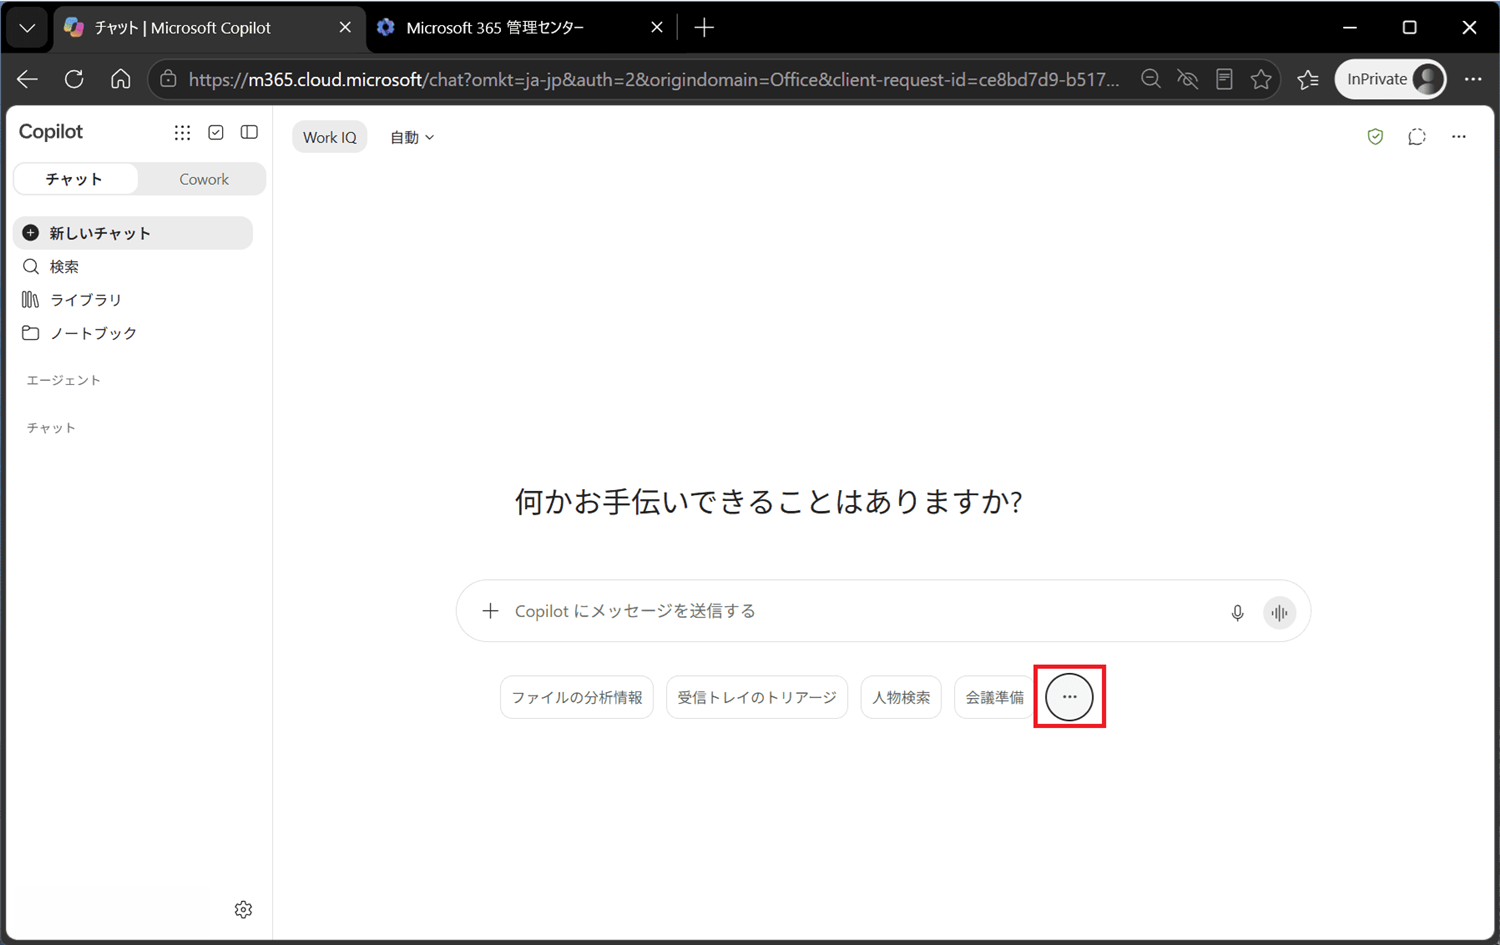This screenshot has height=945, width=1500.
Task: Choose ファイルの分析情報 suggestion
Action: pos(577,697)
